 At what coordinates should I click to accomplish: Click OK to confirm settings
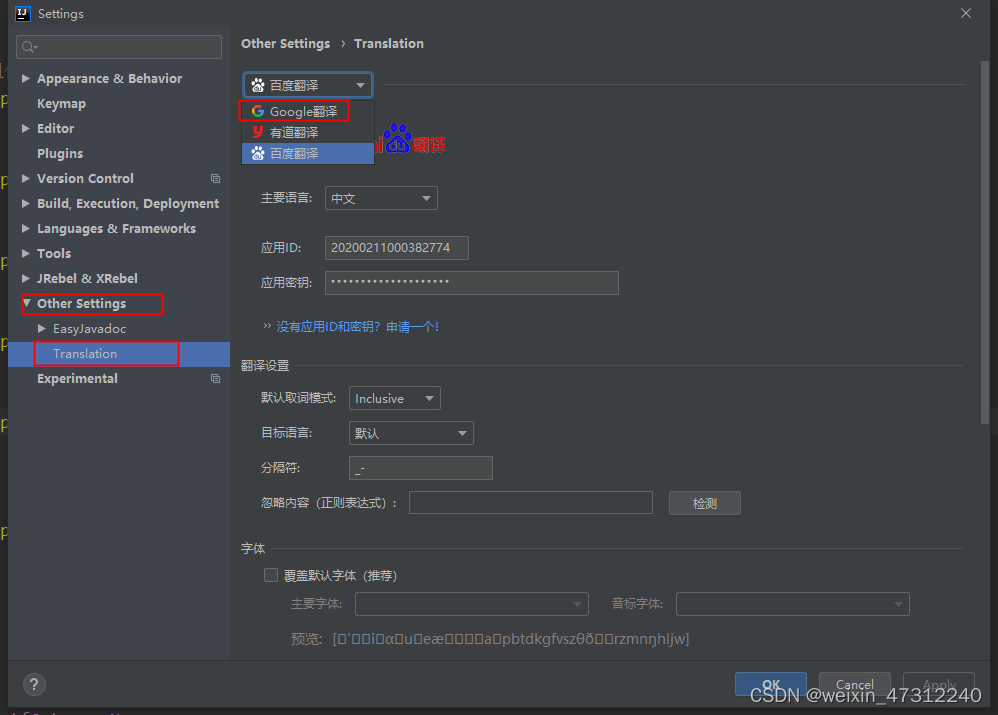[771, 684]
